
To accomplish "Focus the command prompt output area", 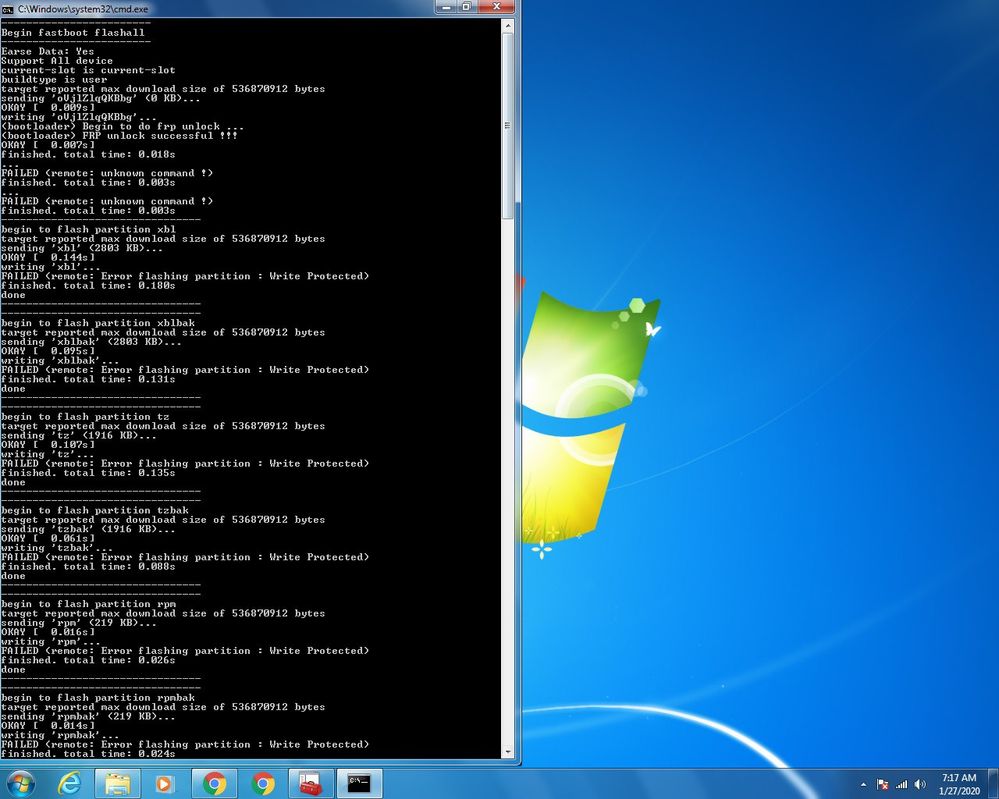I will (250, 400).
